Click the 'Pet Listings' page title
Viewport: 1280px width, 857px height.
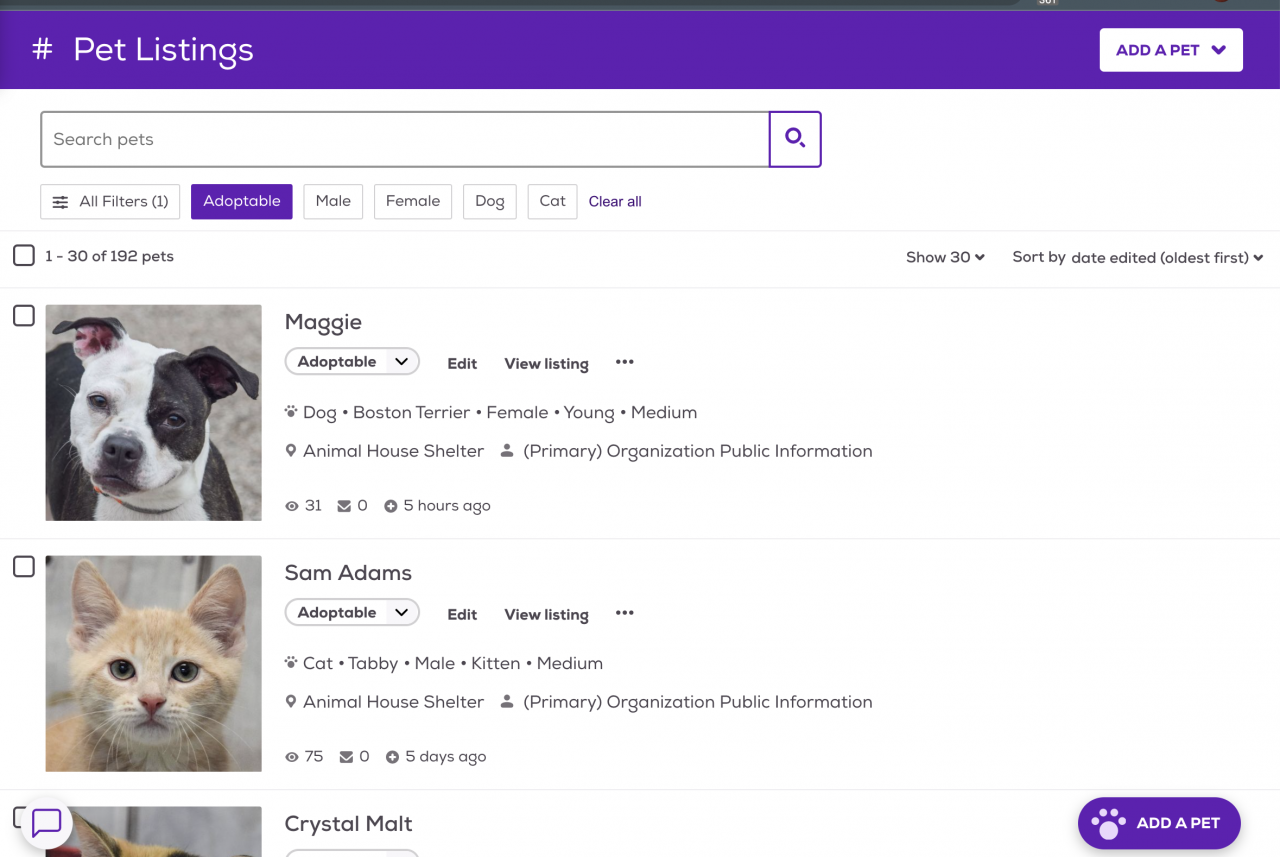point(164,50)
